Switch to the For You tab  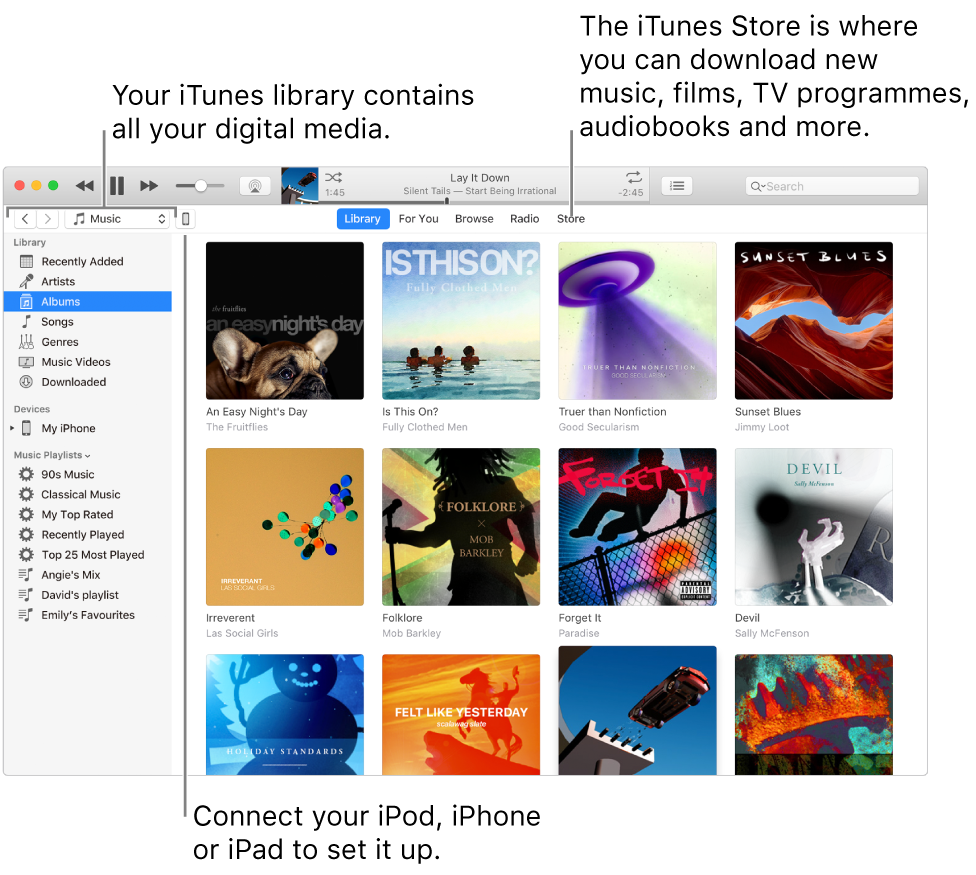pyautogui.click(x=418, y=219)
